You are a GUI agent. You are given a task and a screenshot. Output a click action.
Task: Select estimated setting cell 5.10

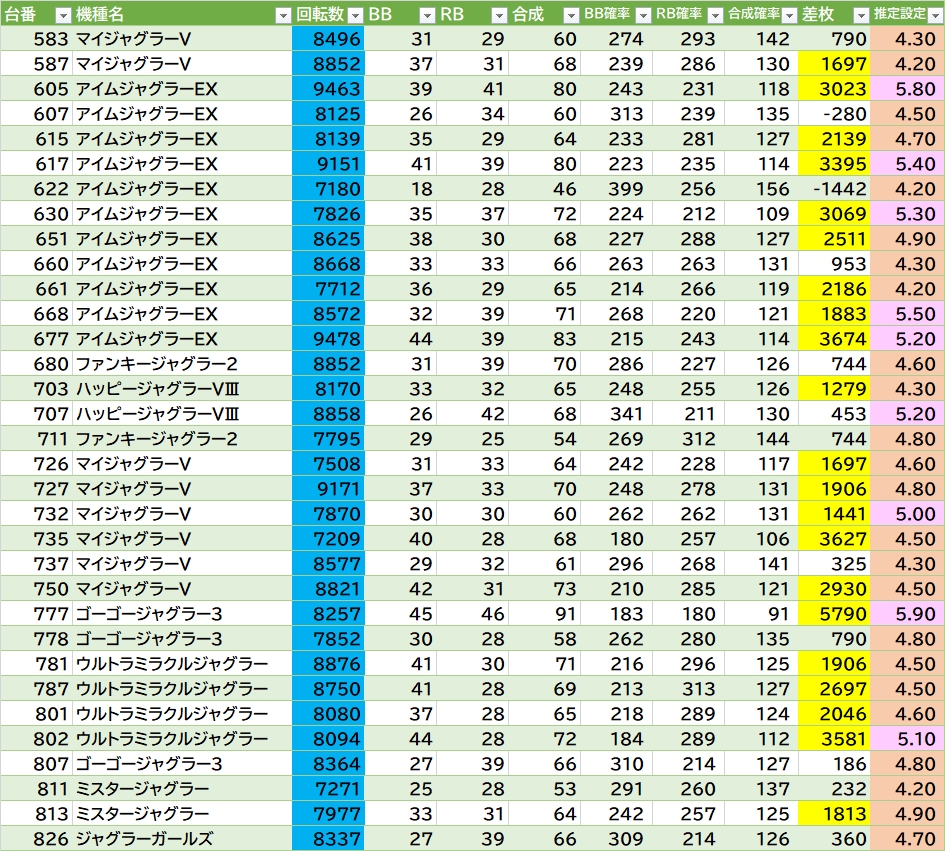[x=908, y=739]
